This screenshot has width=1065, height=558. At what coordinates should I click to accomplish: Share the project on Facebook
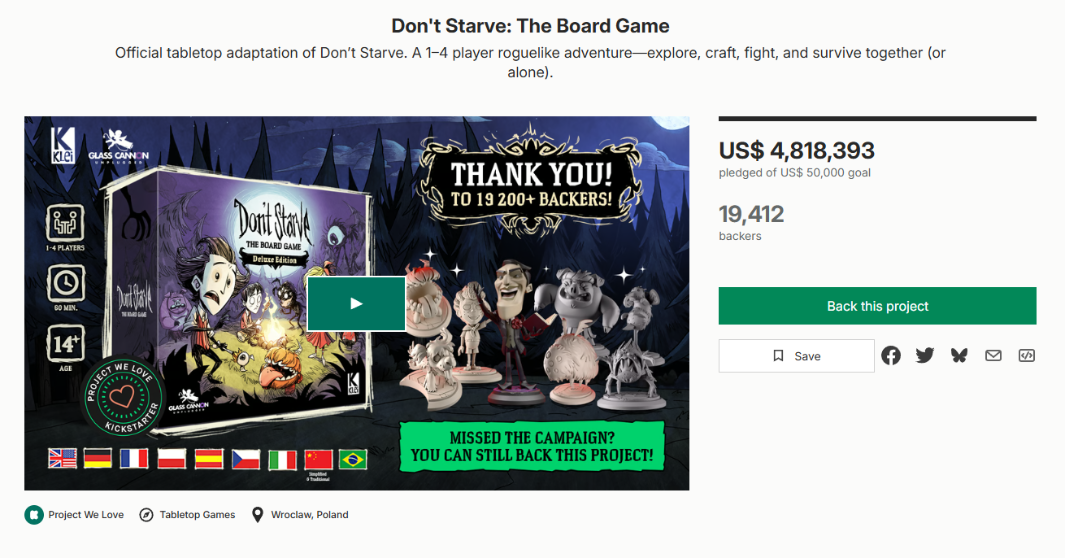point(891,355)
